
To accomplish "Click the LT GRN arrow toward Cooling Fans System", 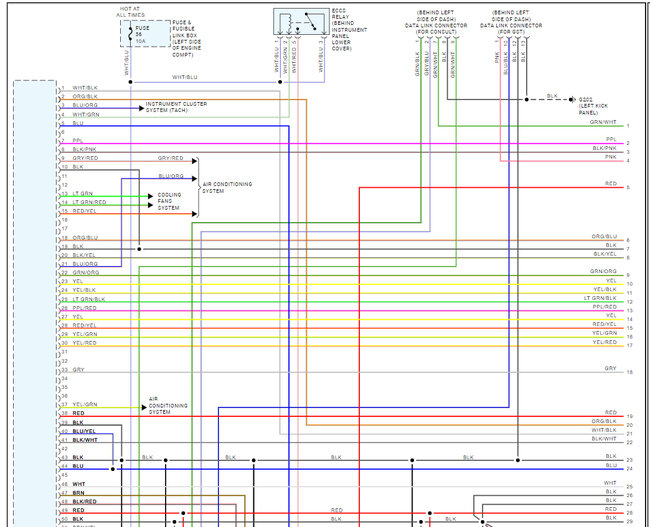I will point(151,196).
